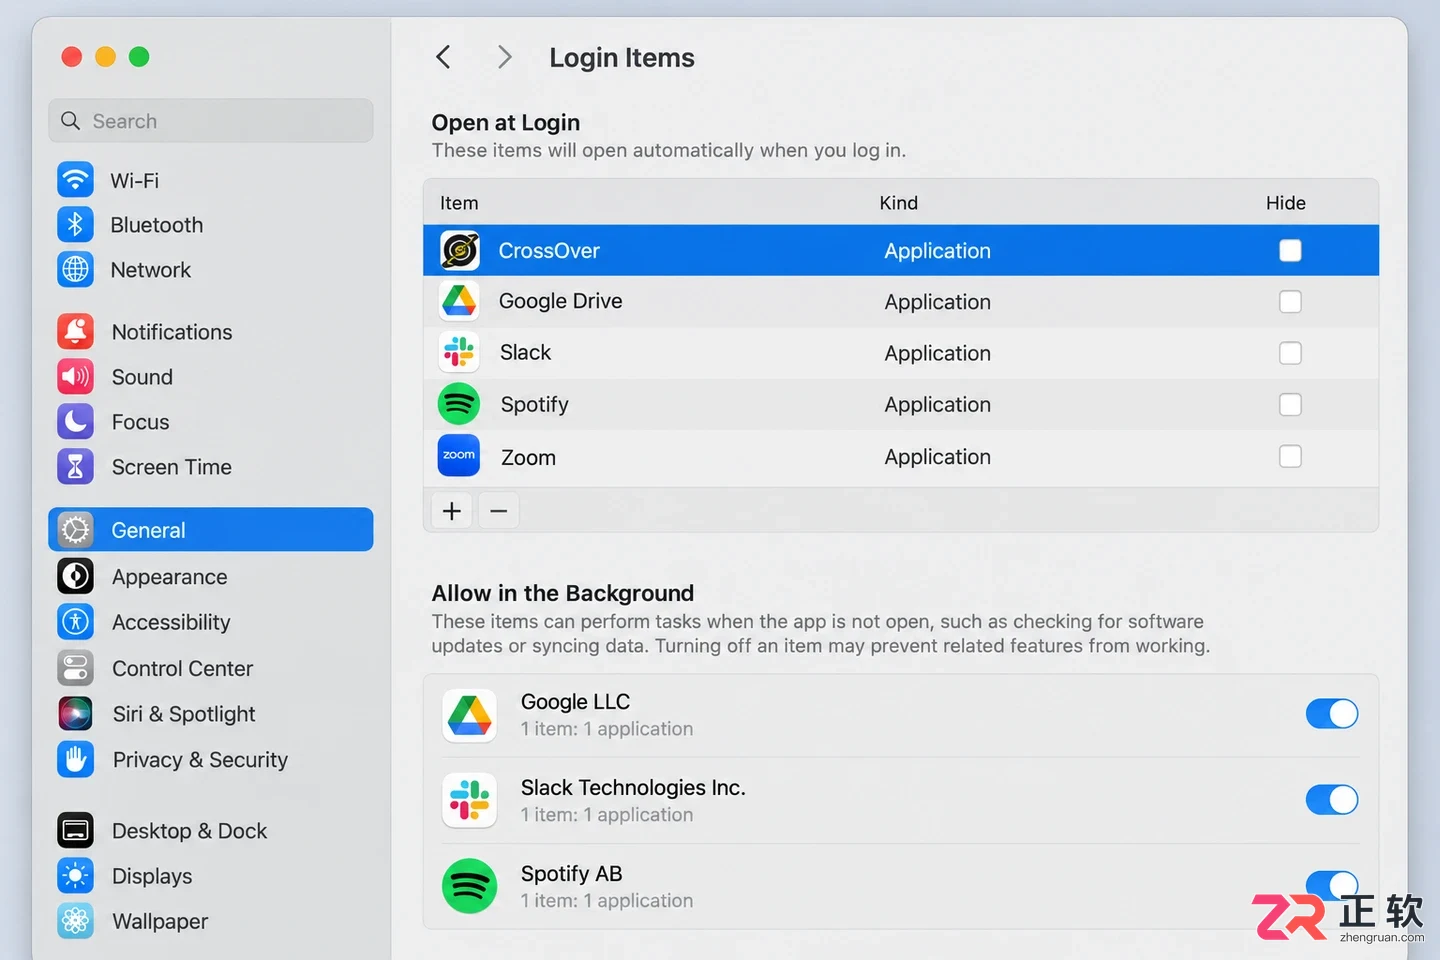Click the Sound speaker icon
Viewport: 1440px width, 960px height.
(x=75, y=377)
